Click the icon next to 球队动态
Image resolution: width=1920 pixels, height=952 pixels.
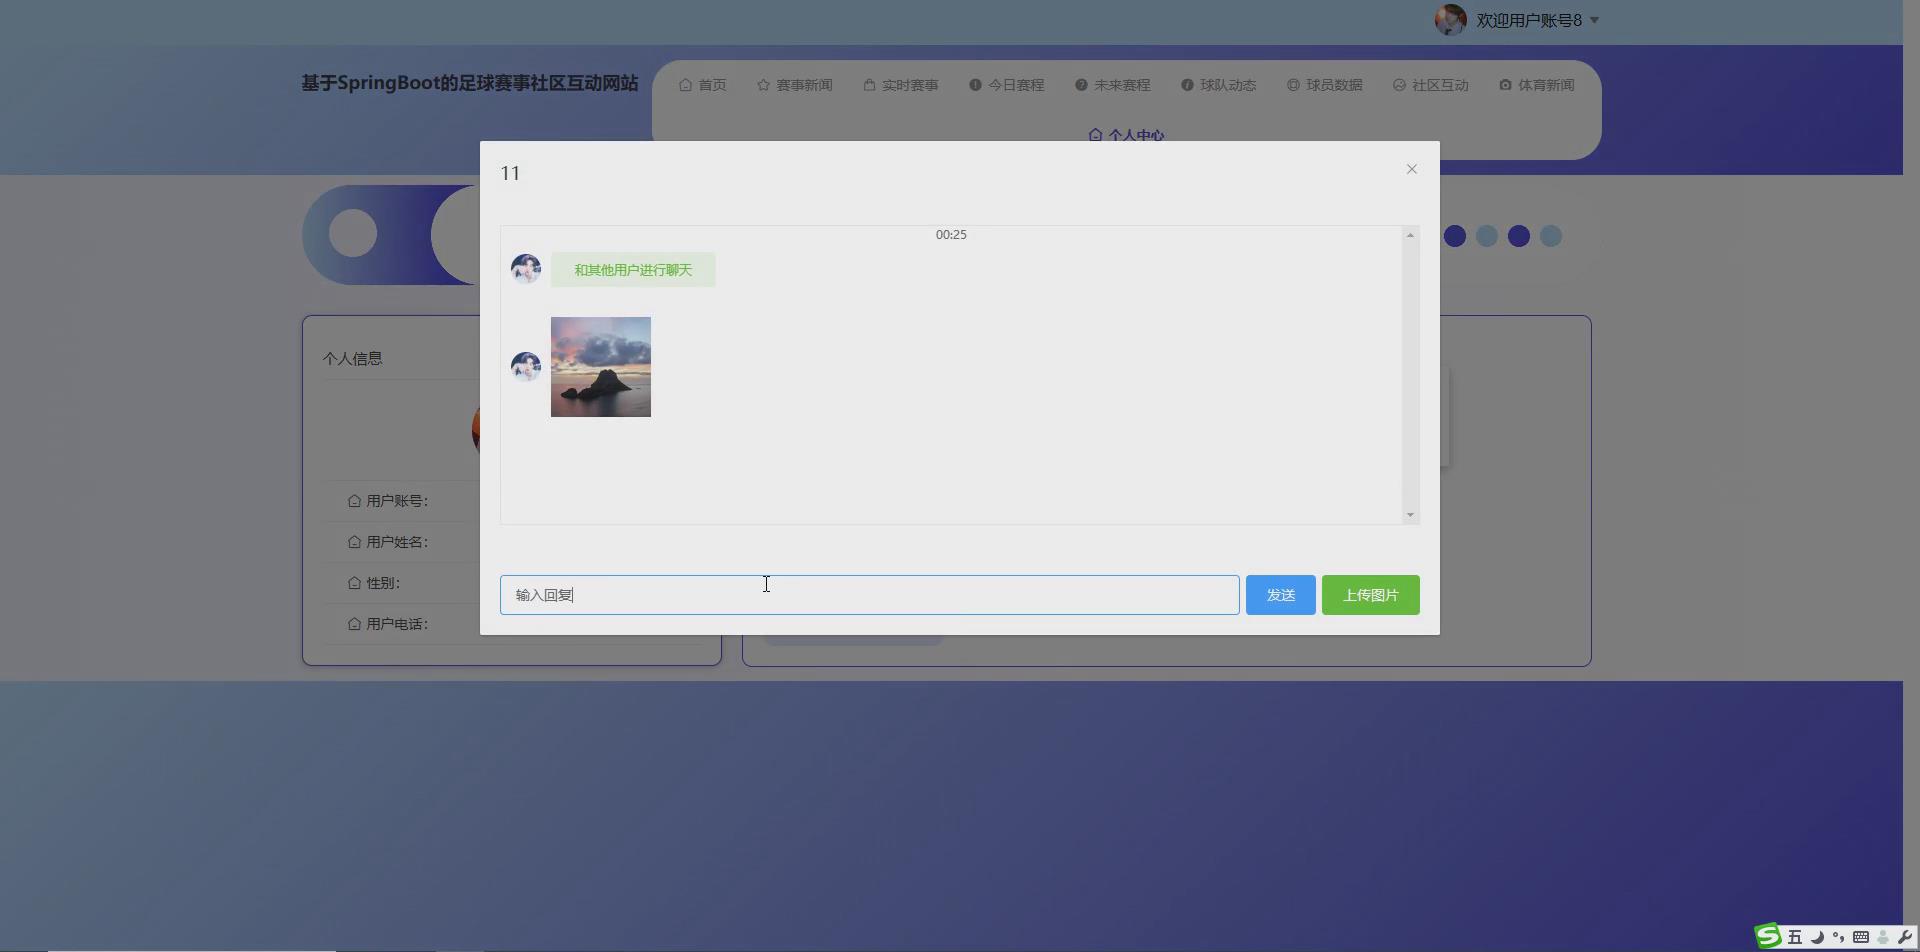pyautogui.click(x=1187, y=85)
